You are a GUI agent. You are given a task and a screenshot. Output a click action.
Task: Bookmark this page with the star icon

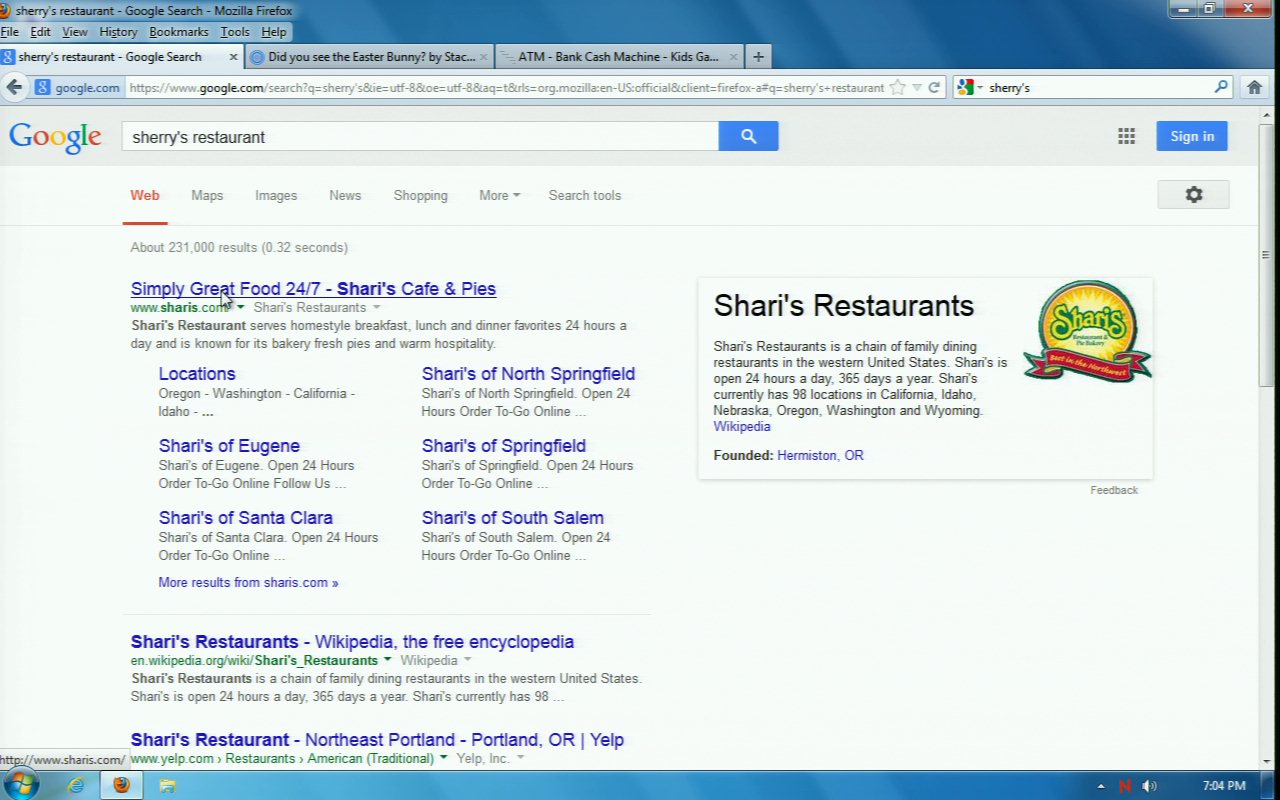click(897, 87)
